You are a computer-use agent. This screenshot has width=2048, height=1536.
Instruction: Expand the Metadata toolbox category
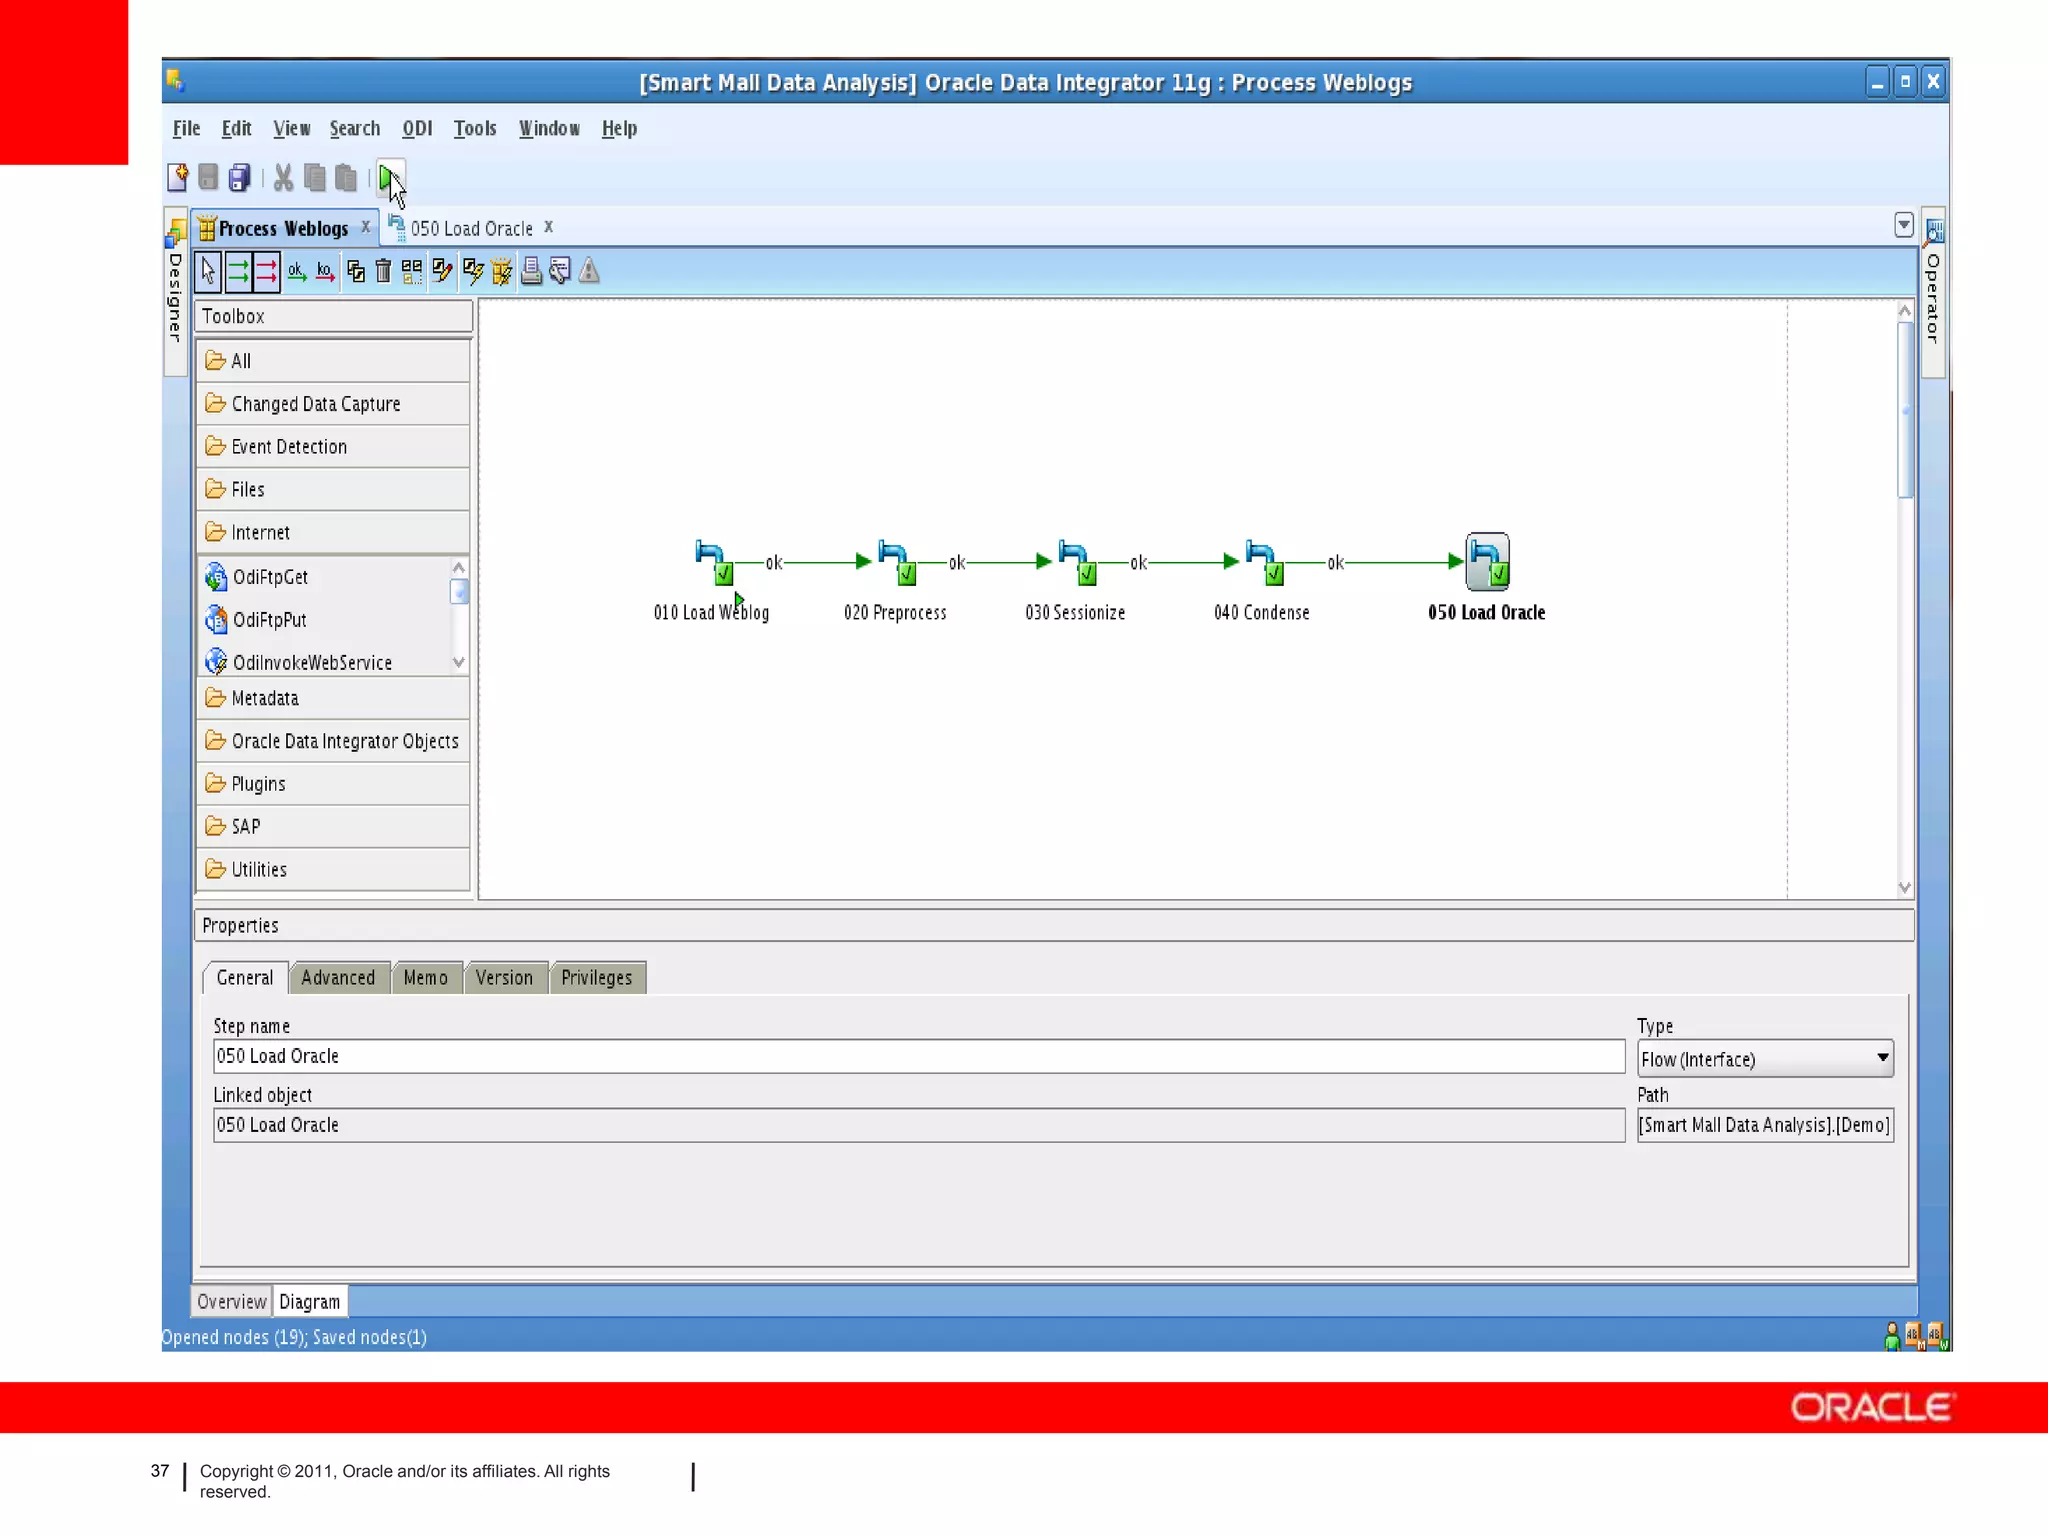[x=333, y=698]
